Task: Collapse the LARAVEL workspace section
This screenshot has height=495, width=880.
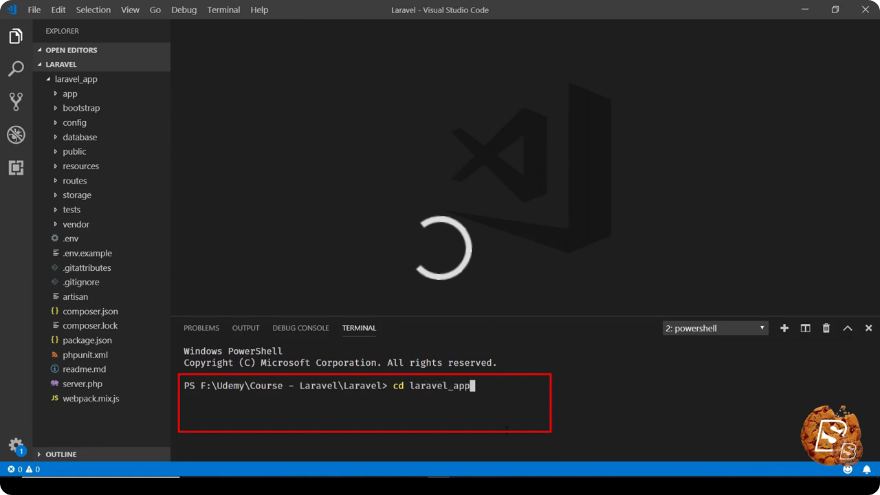Action: [x=101, y=65]
